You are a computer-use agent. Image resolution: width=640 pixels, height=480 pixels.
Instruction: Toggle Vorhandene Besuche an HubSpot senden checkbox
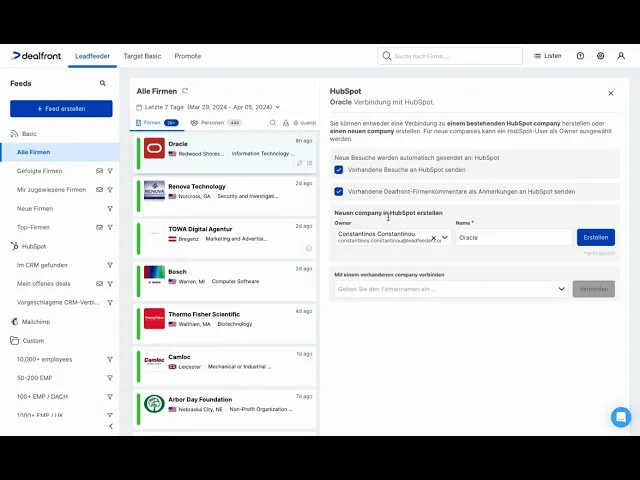tap(338, 170)
